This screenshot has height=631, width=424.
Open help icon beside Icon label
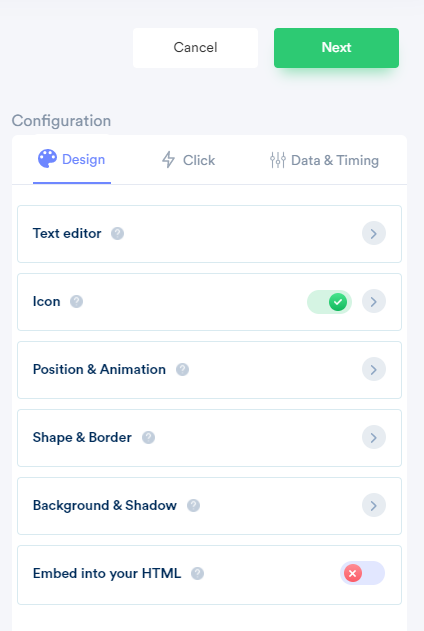[76, 301]
